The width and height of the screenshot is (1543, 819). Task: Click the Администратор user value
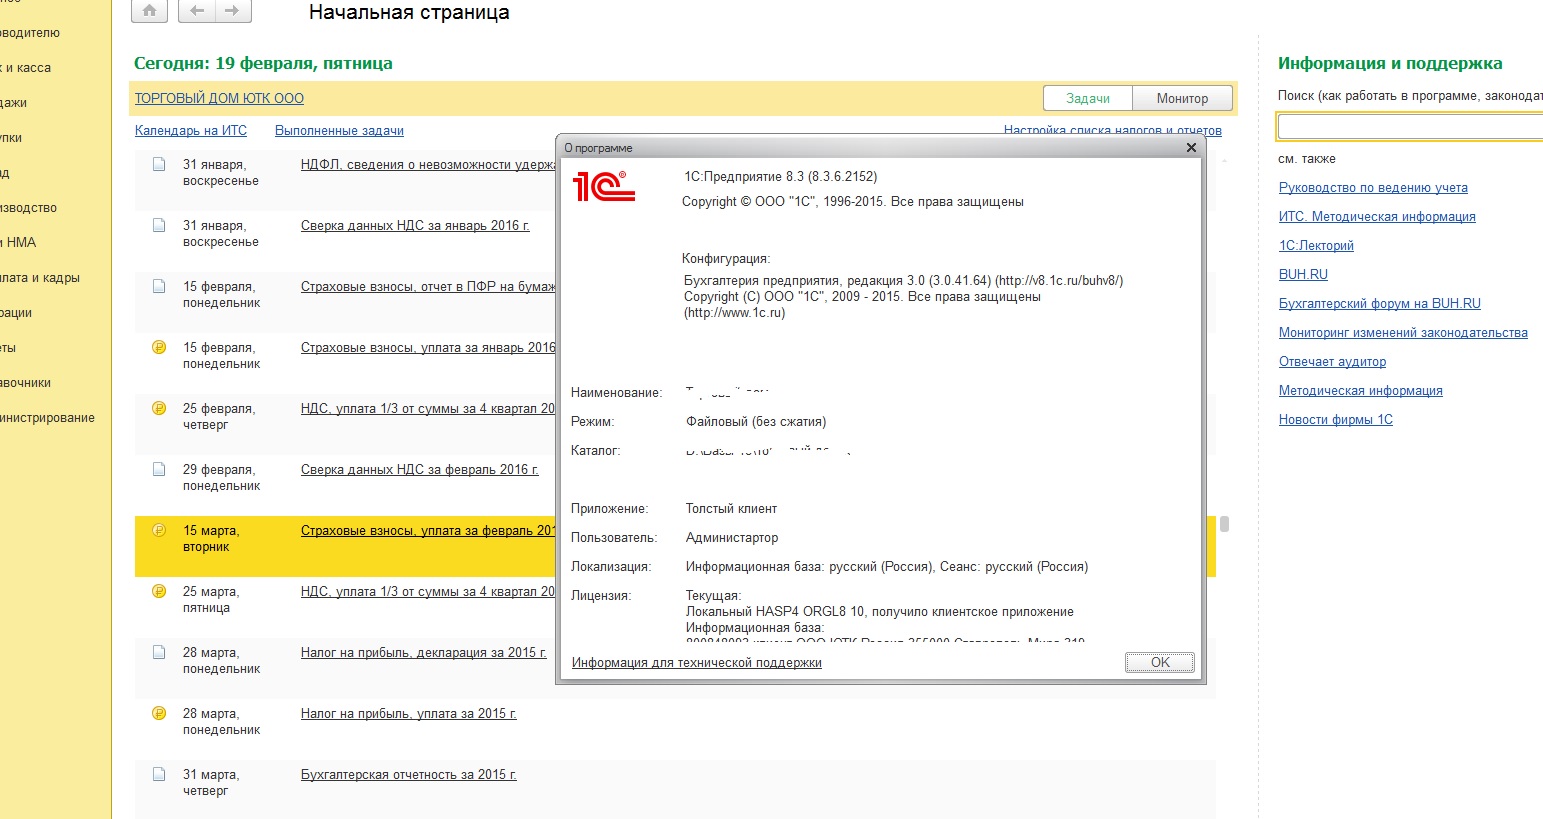pos(732,537)
